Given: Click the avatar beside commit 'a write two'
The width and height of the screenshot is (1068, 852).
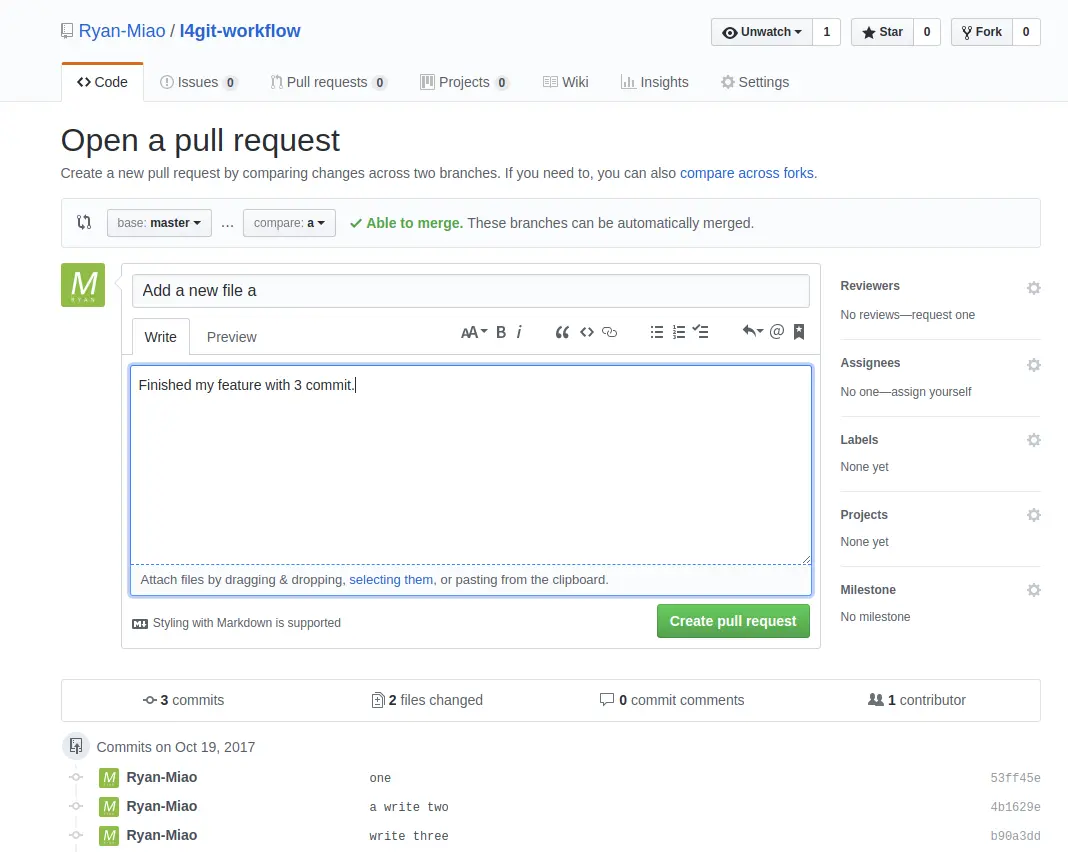Looking at the screenshot, I should click(x=109, y=807).
